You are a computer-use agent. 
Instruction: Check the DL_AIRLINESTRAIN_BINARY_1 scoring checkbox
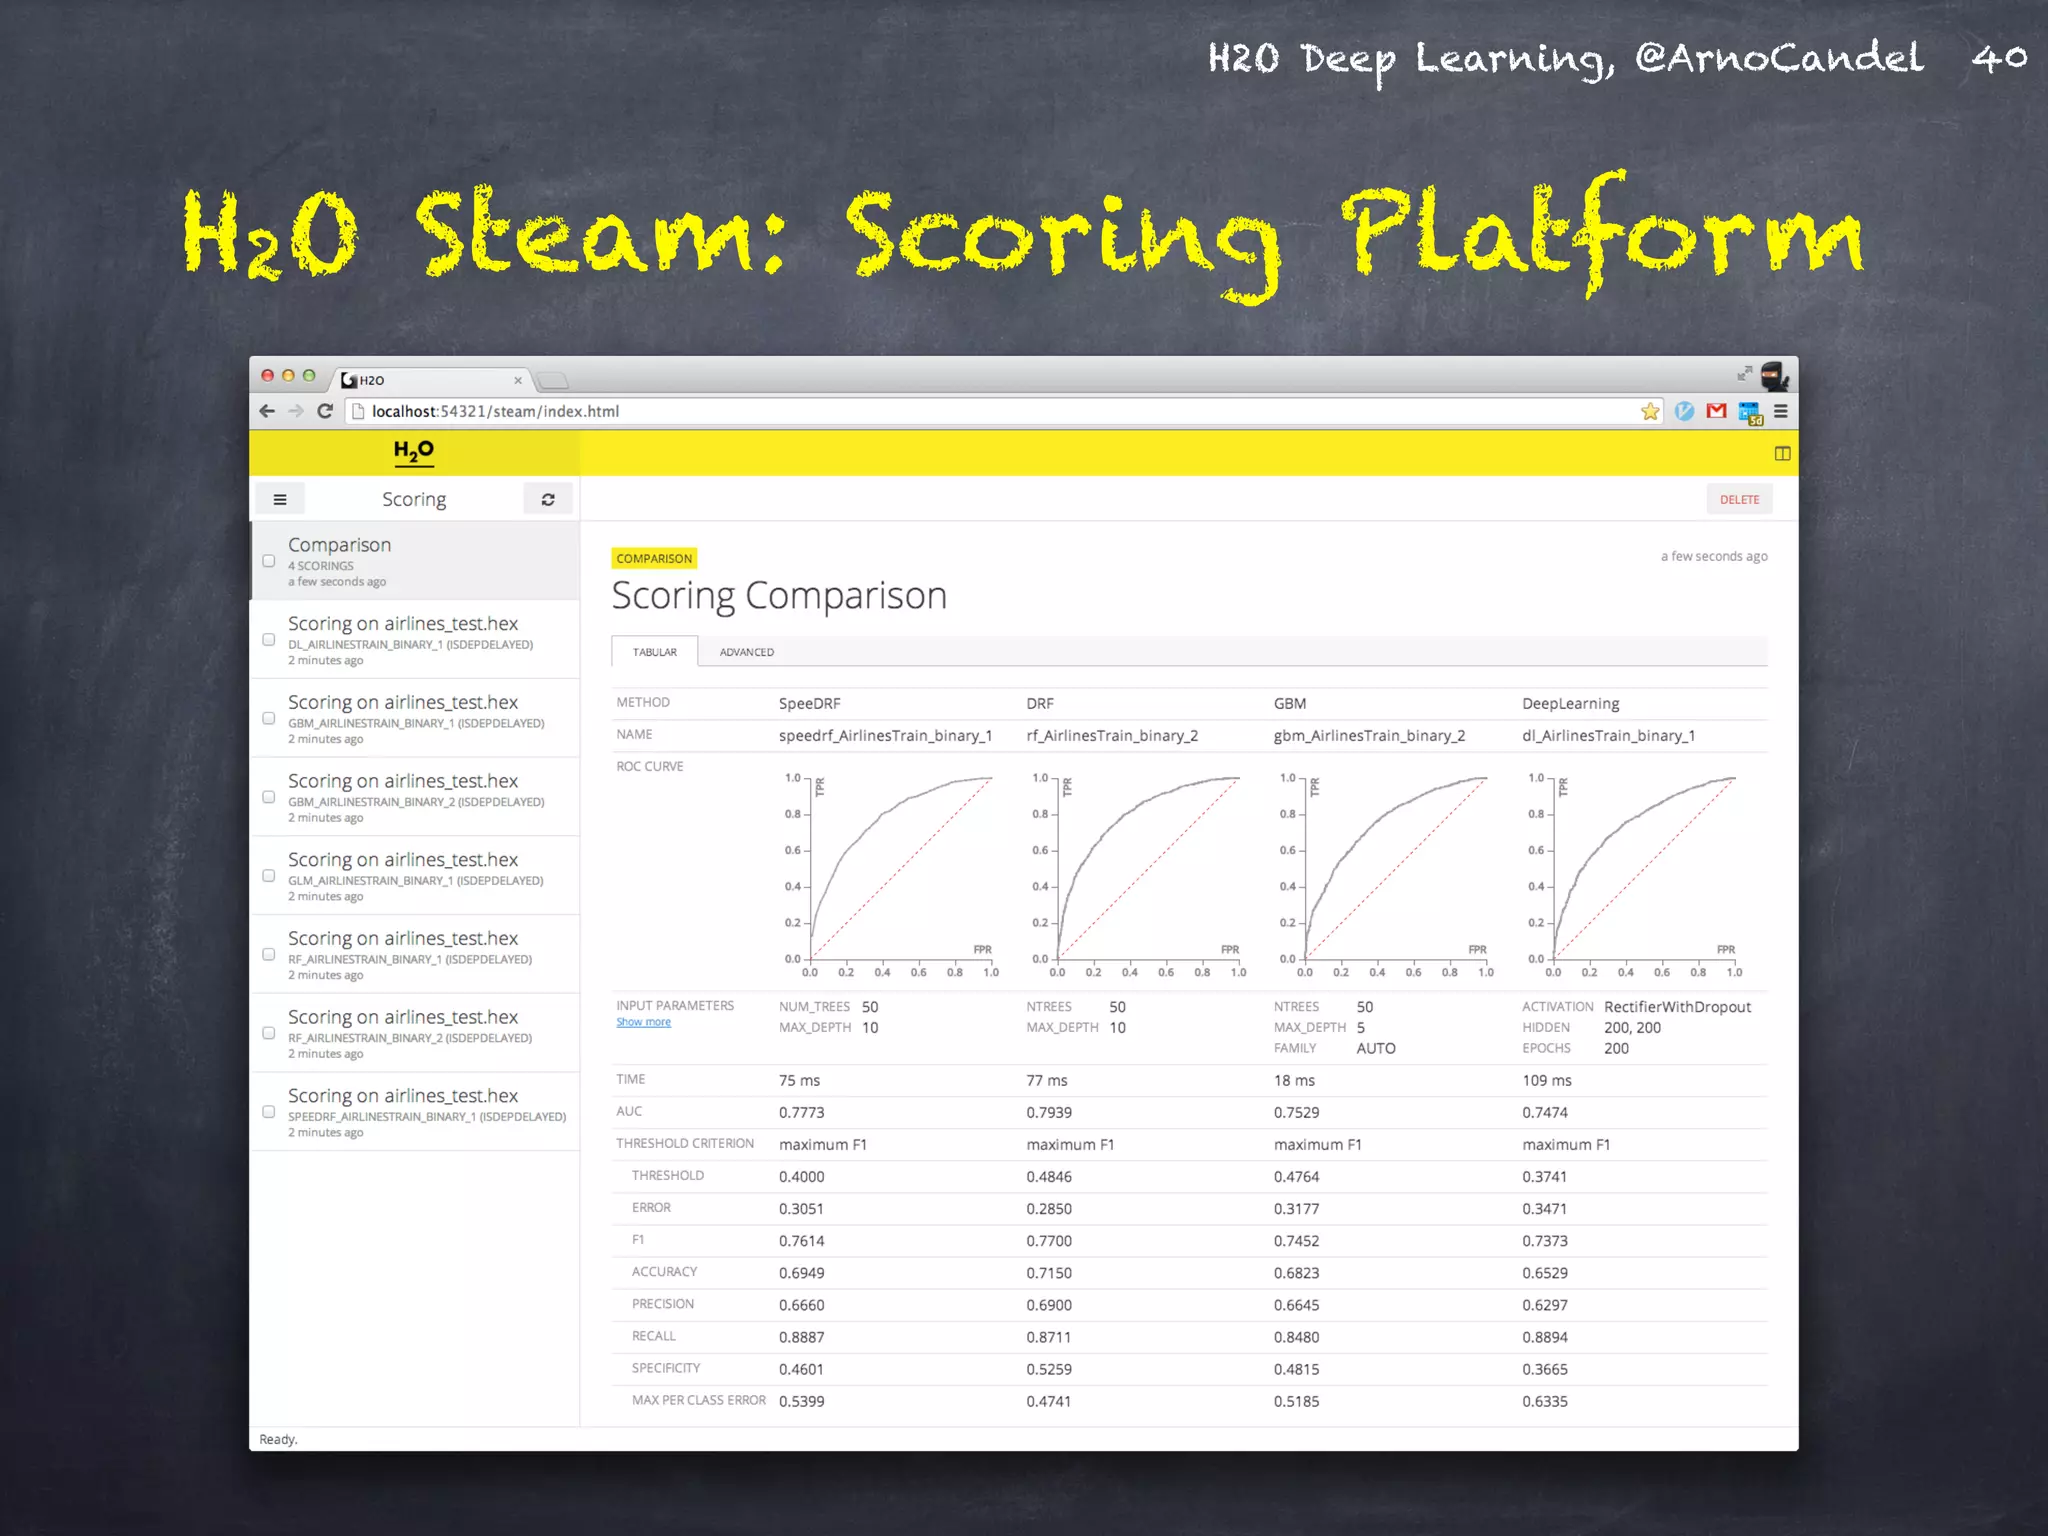pyautogui.click(x=268, y=639)
